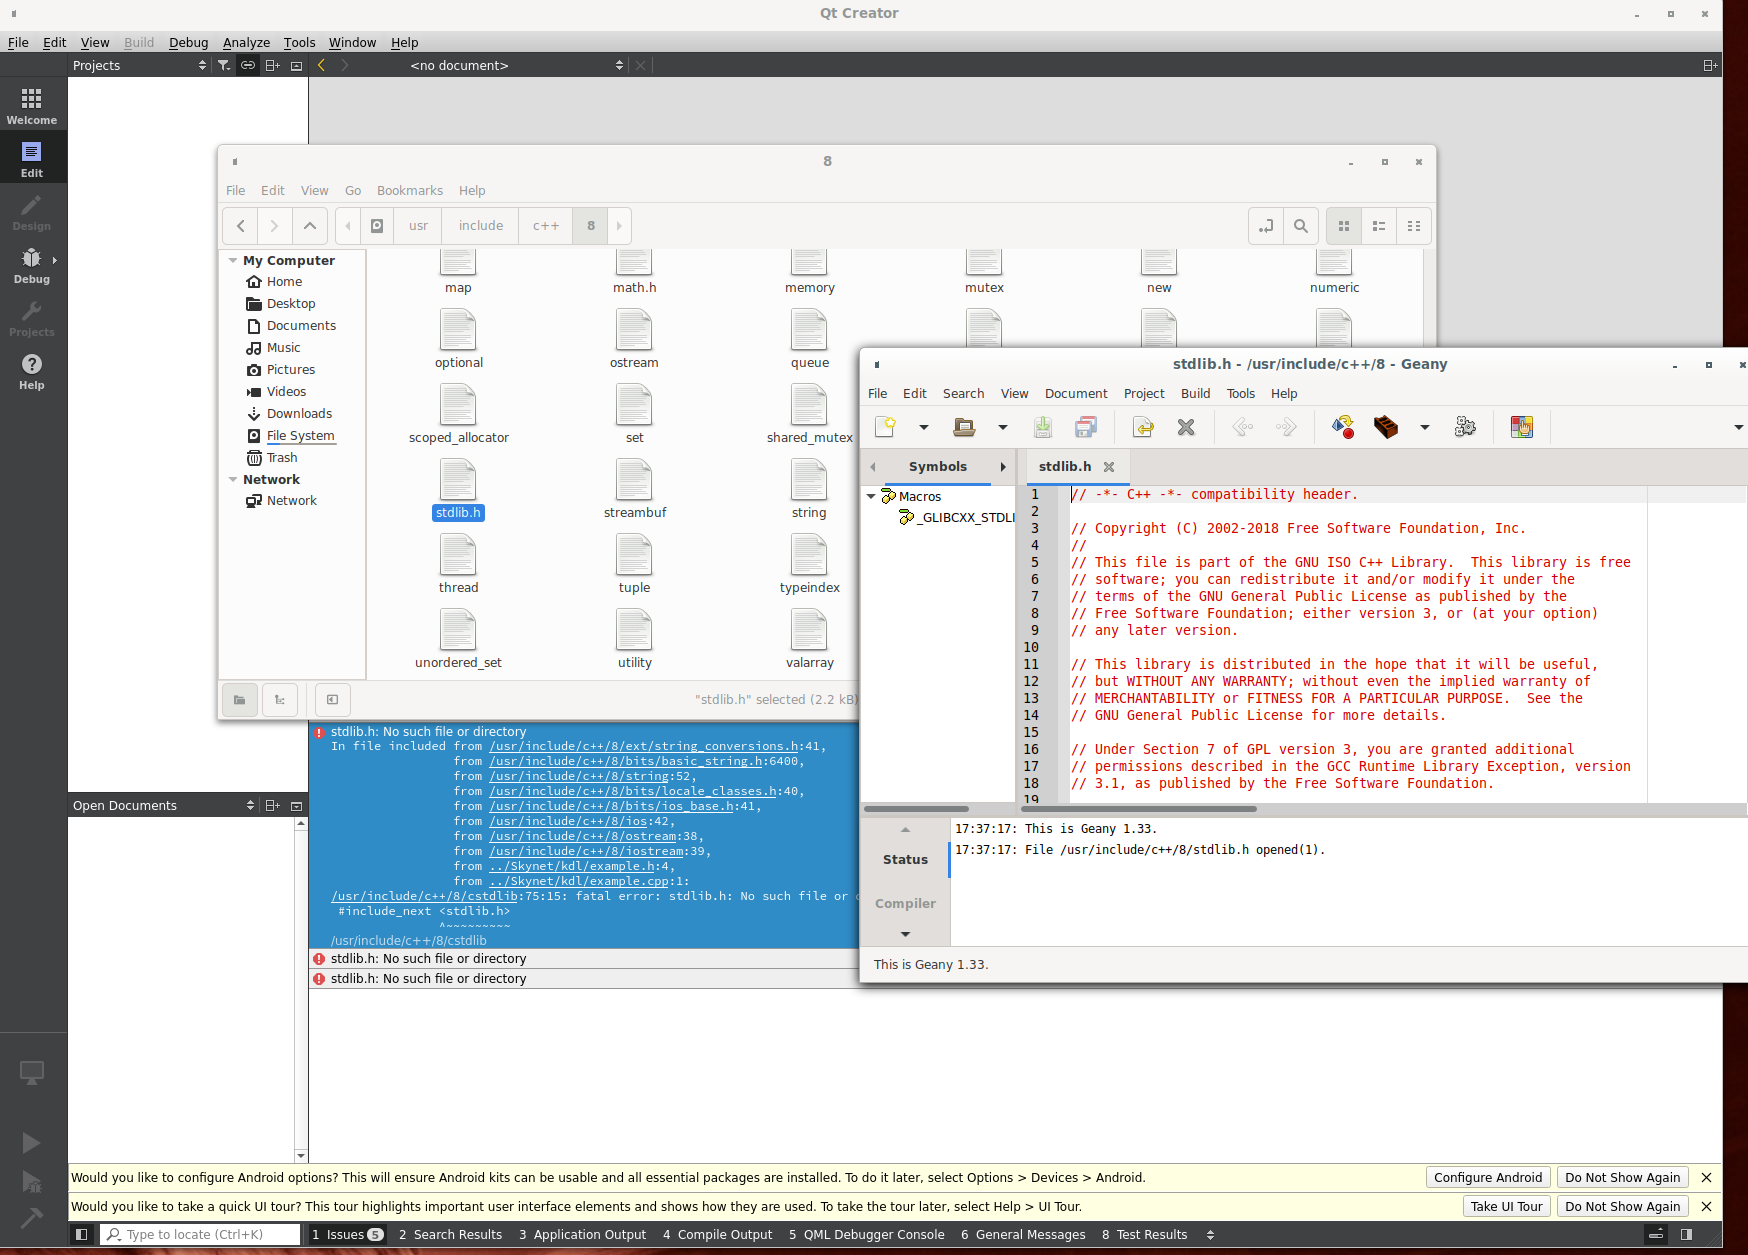Screen dimensions: 1748x1255
Task: Toggle the Qt Creator left sidebar
Action: [x=82, y=1235]
